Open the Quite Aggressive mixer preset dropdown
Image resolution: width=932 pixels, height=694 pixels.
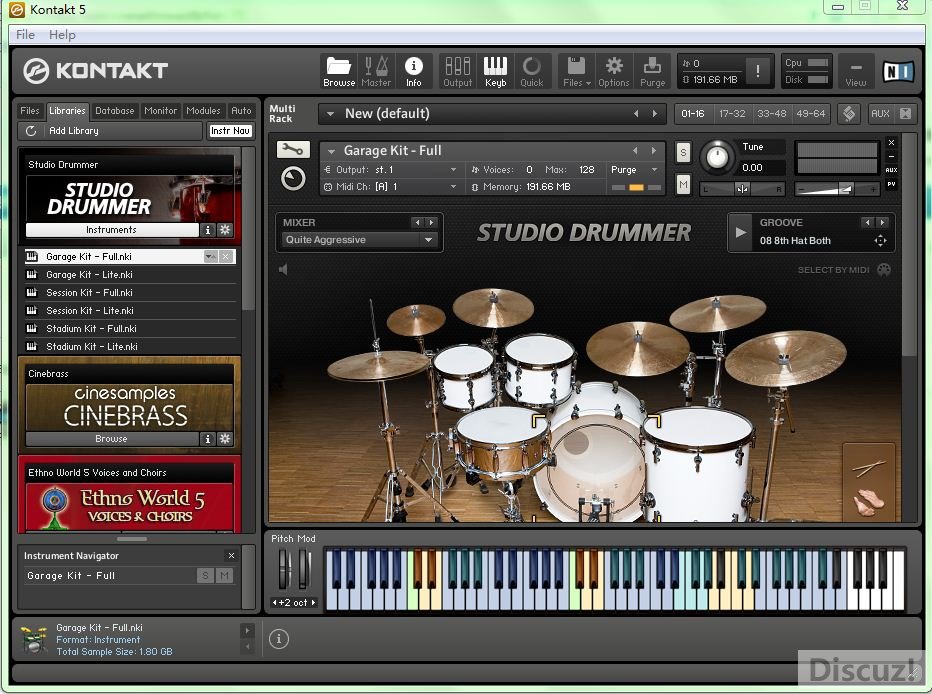tap(428, 240)
